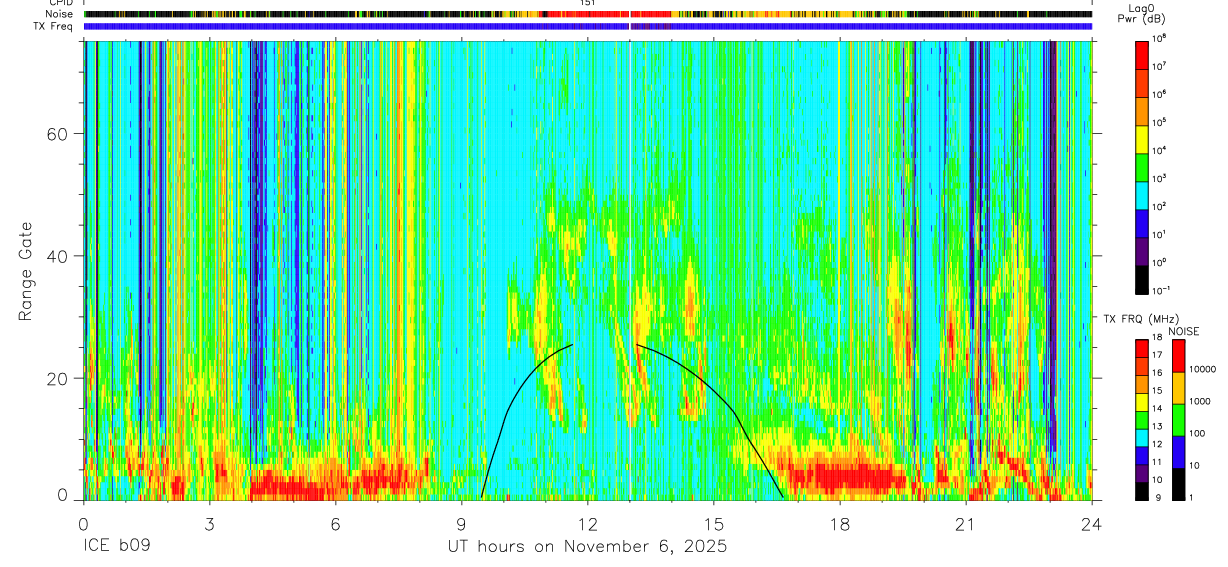Viewport: 1228px width, 567px height.
Task: Click the blue TX Freq strip above the plot
Action: [x=587, y=27]
